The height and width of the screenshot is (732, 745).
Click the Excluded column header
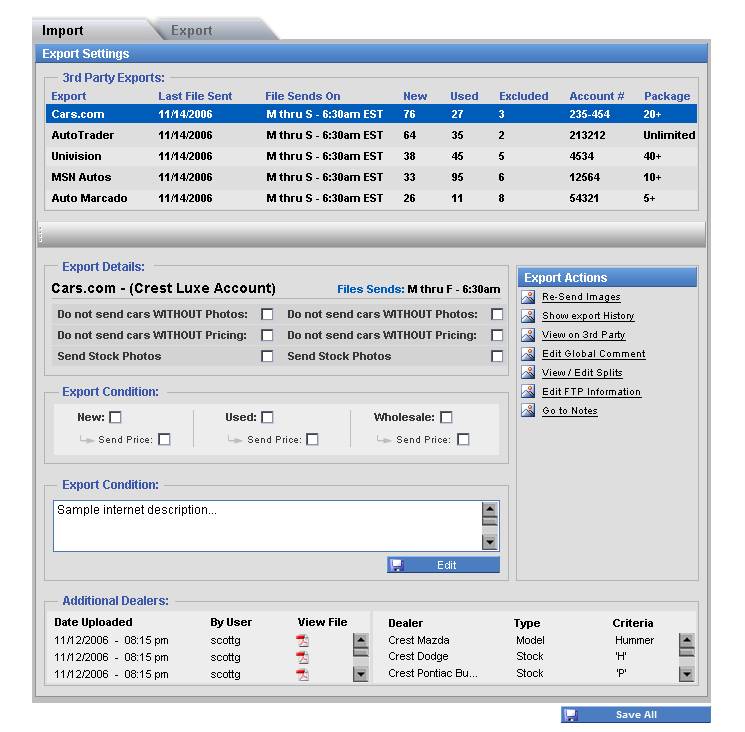tap(524, 96)
